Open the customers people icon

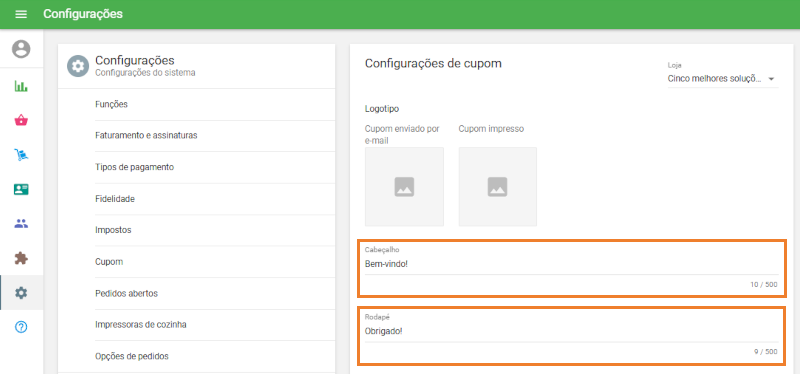click(x=21, y=223)
